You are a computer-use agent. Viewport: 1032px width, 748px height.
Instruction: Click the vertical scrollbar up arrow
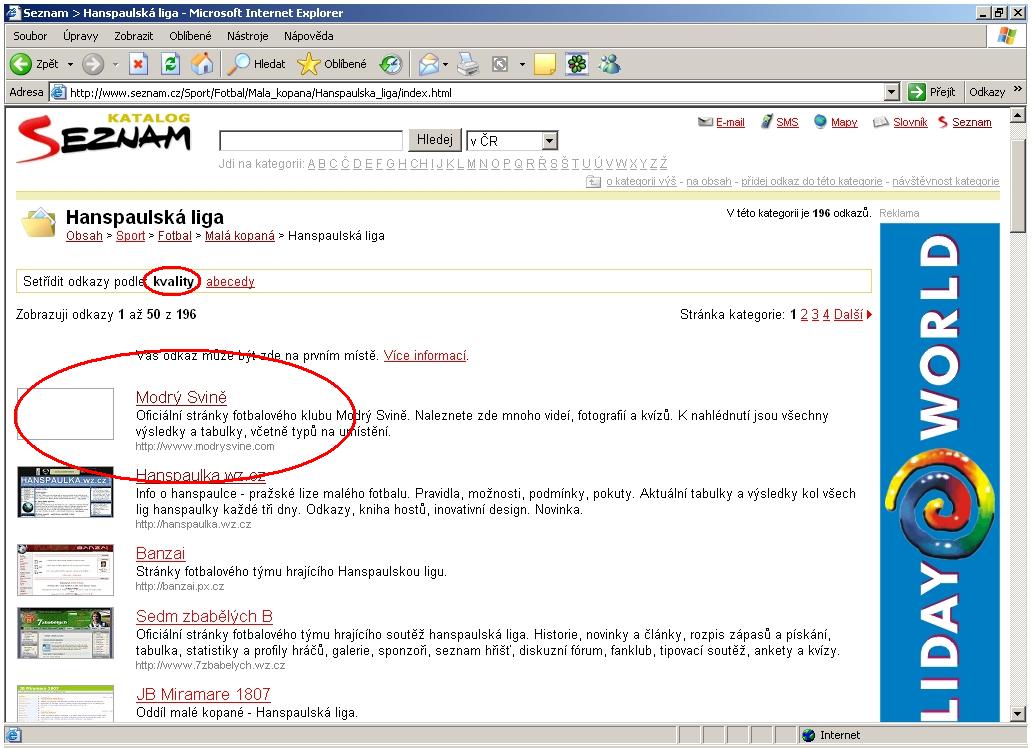[1018, 115]
